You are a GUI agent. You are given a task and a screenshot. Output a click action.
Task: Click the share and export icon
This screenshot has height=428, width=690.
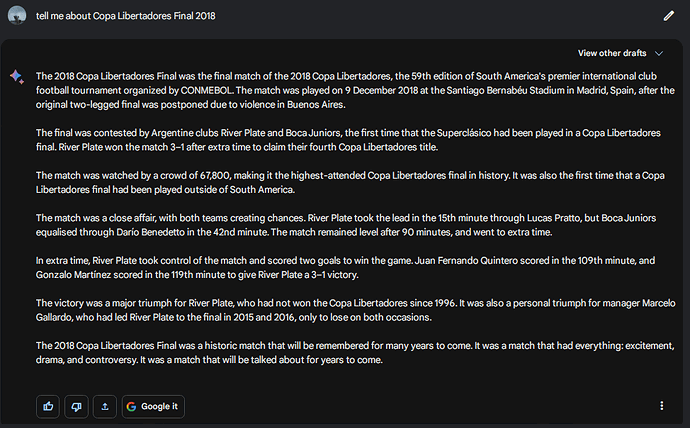point(105,406)
